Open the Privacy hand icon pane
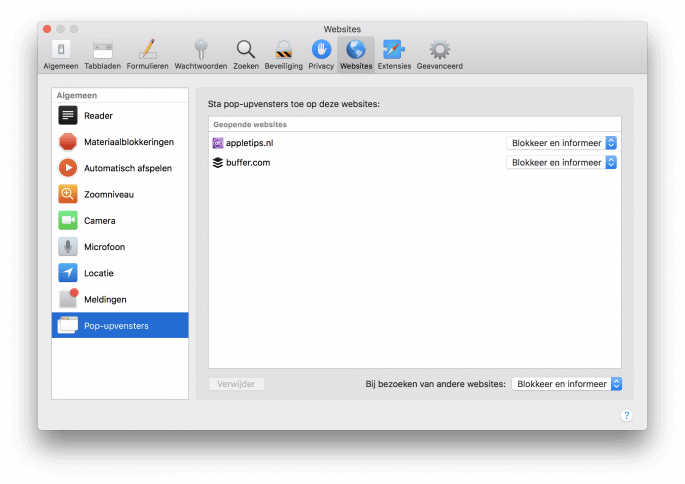 [321, 55]
